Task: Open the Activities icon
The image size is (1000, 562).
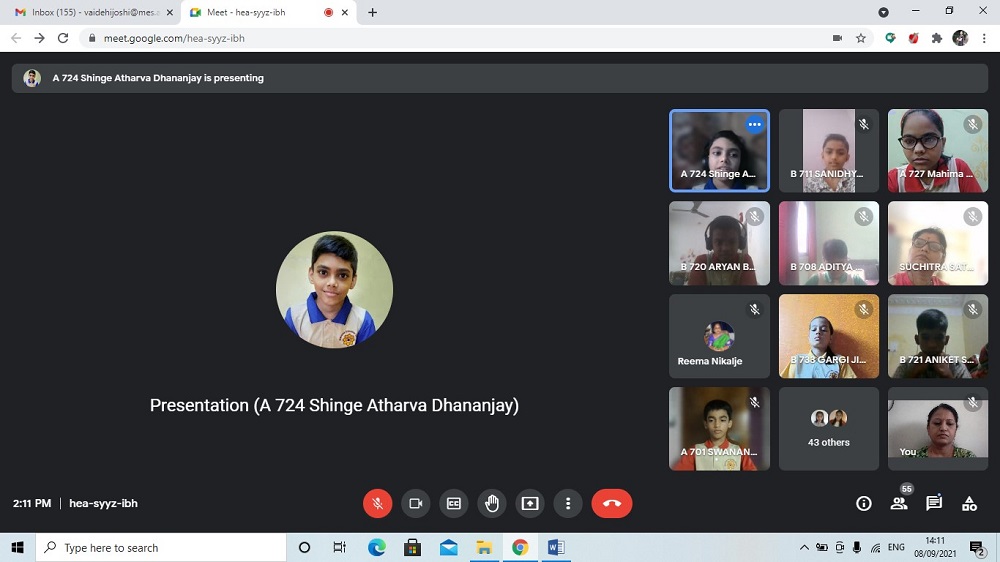Action: pos(969,504)
